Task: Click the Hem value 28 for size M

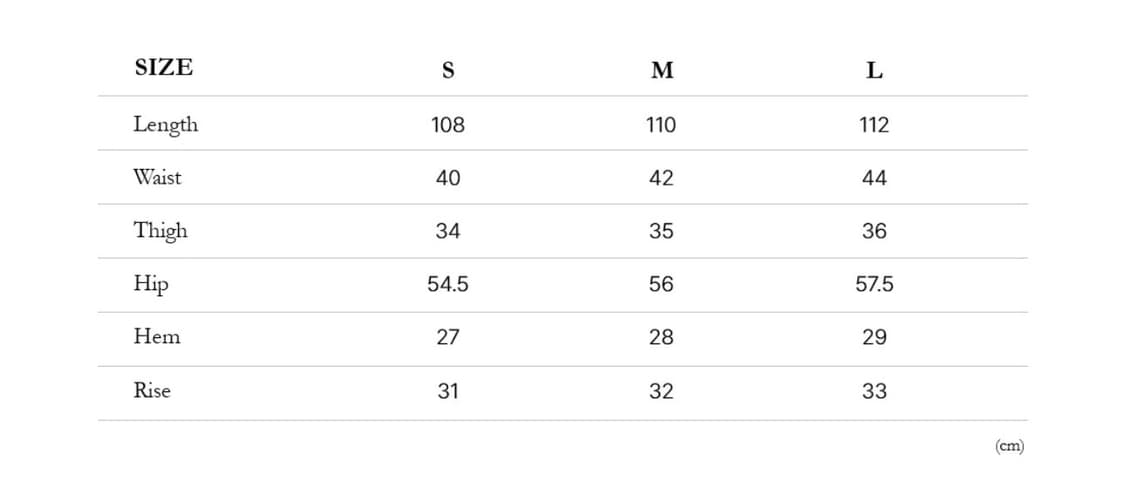Action: pyautogui.click(x=661, y=338)
